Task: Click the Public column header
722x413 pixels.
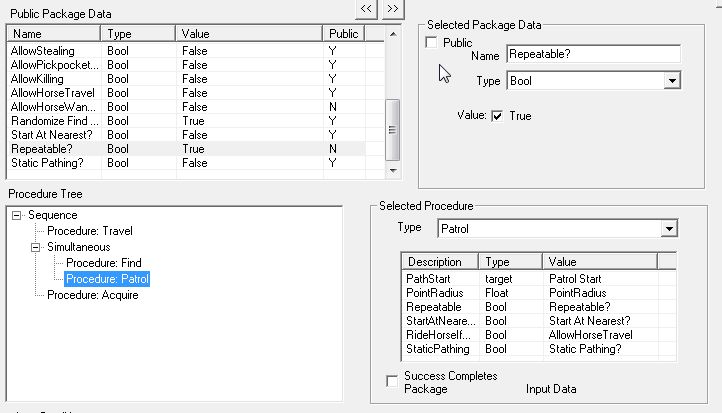Action: pyautogui.click(x=351, y=33)
